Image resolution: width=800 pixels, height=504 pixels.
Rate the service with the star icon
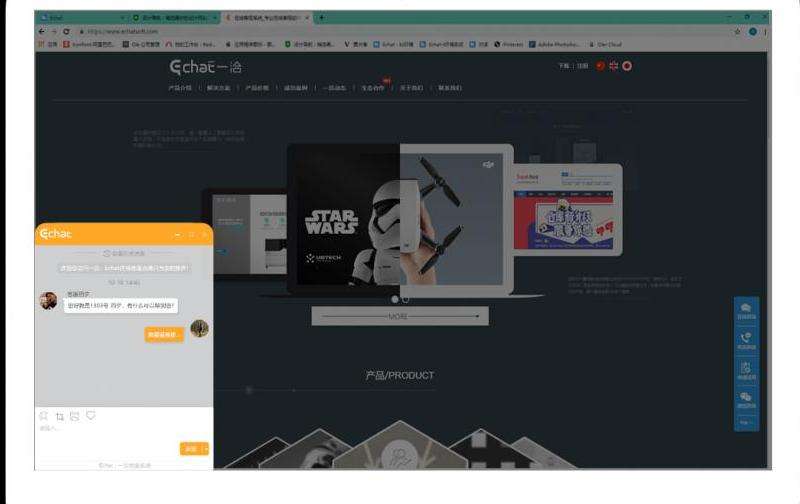(x=44, y=416)
